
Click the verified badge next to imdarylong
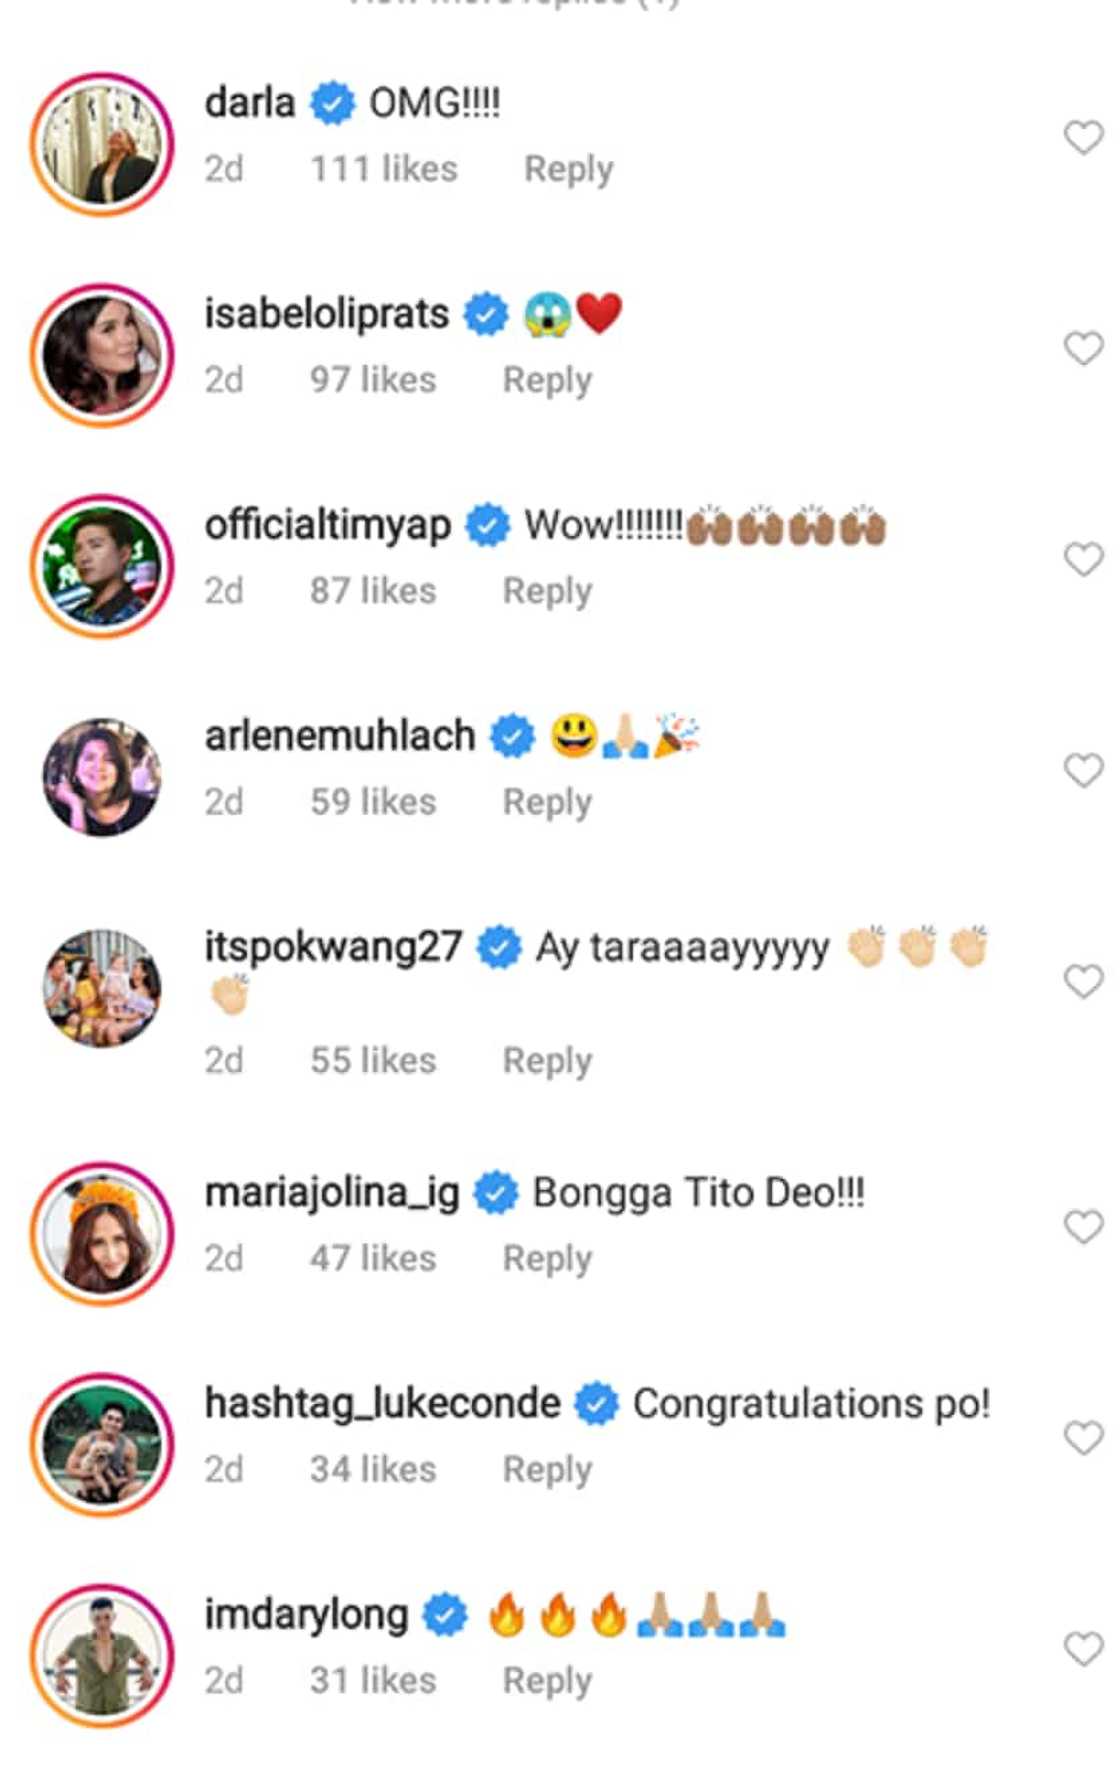pyautogui.click(x=444, y=1613)
